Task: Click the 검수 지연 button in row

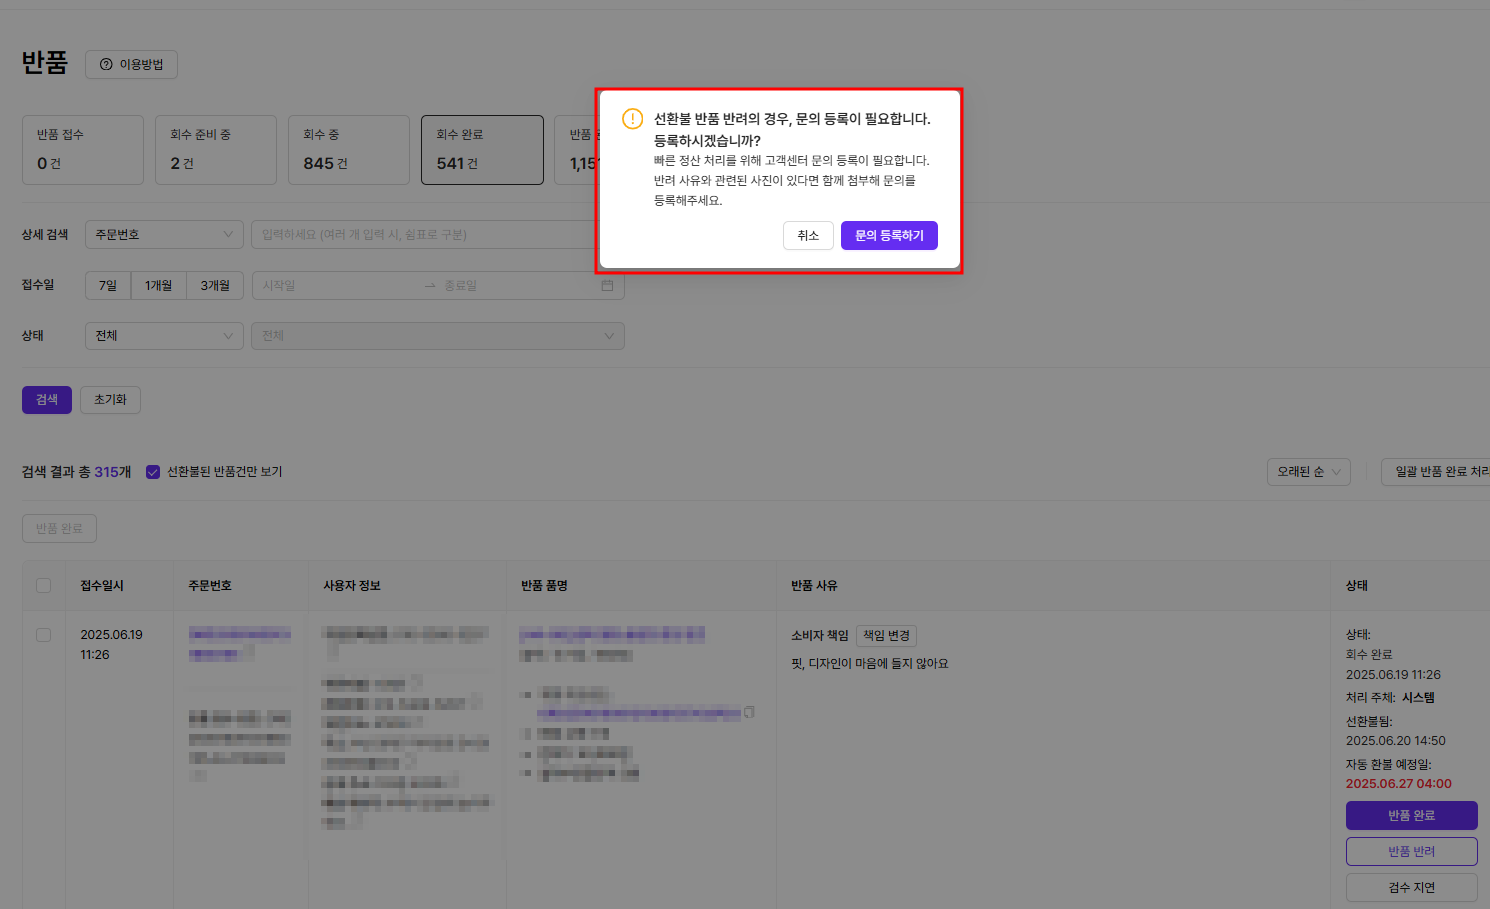Action: pos(1411,887)
